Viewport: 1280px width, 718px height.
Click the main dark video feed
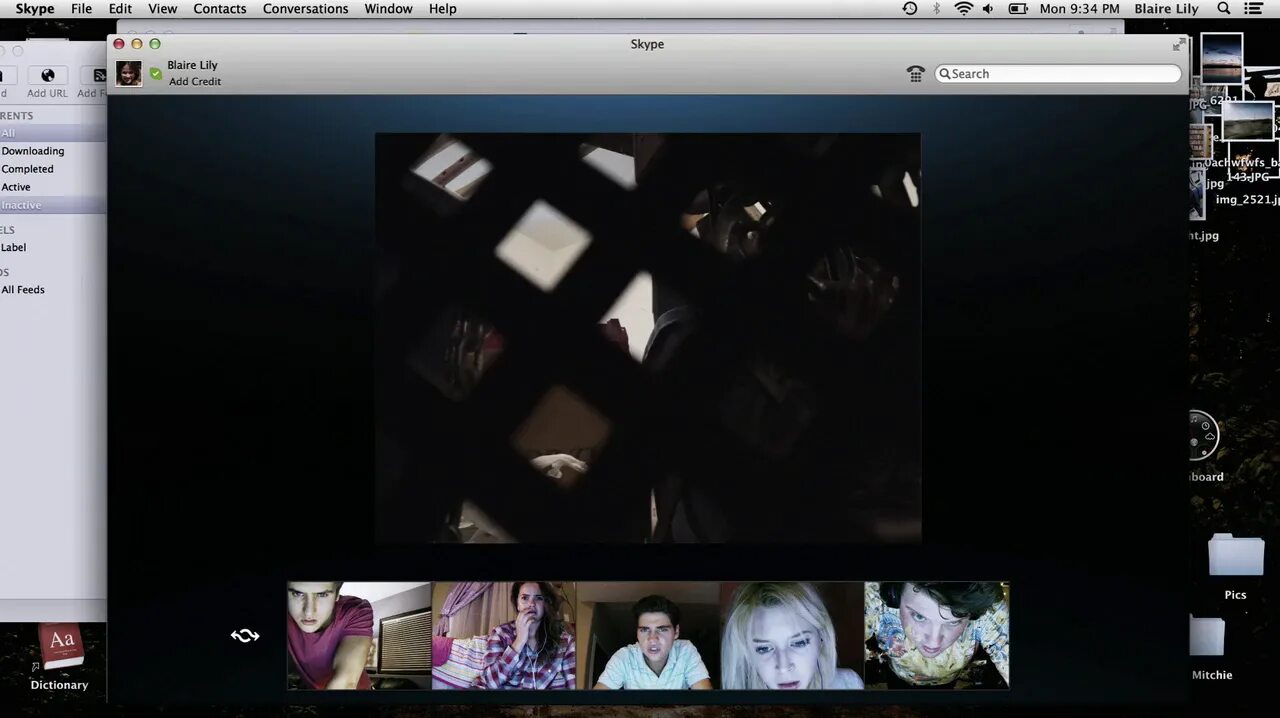point(648,338)
